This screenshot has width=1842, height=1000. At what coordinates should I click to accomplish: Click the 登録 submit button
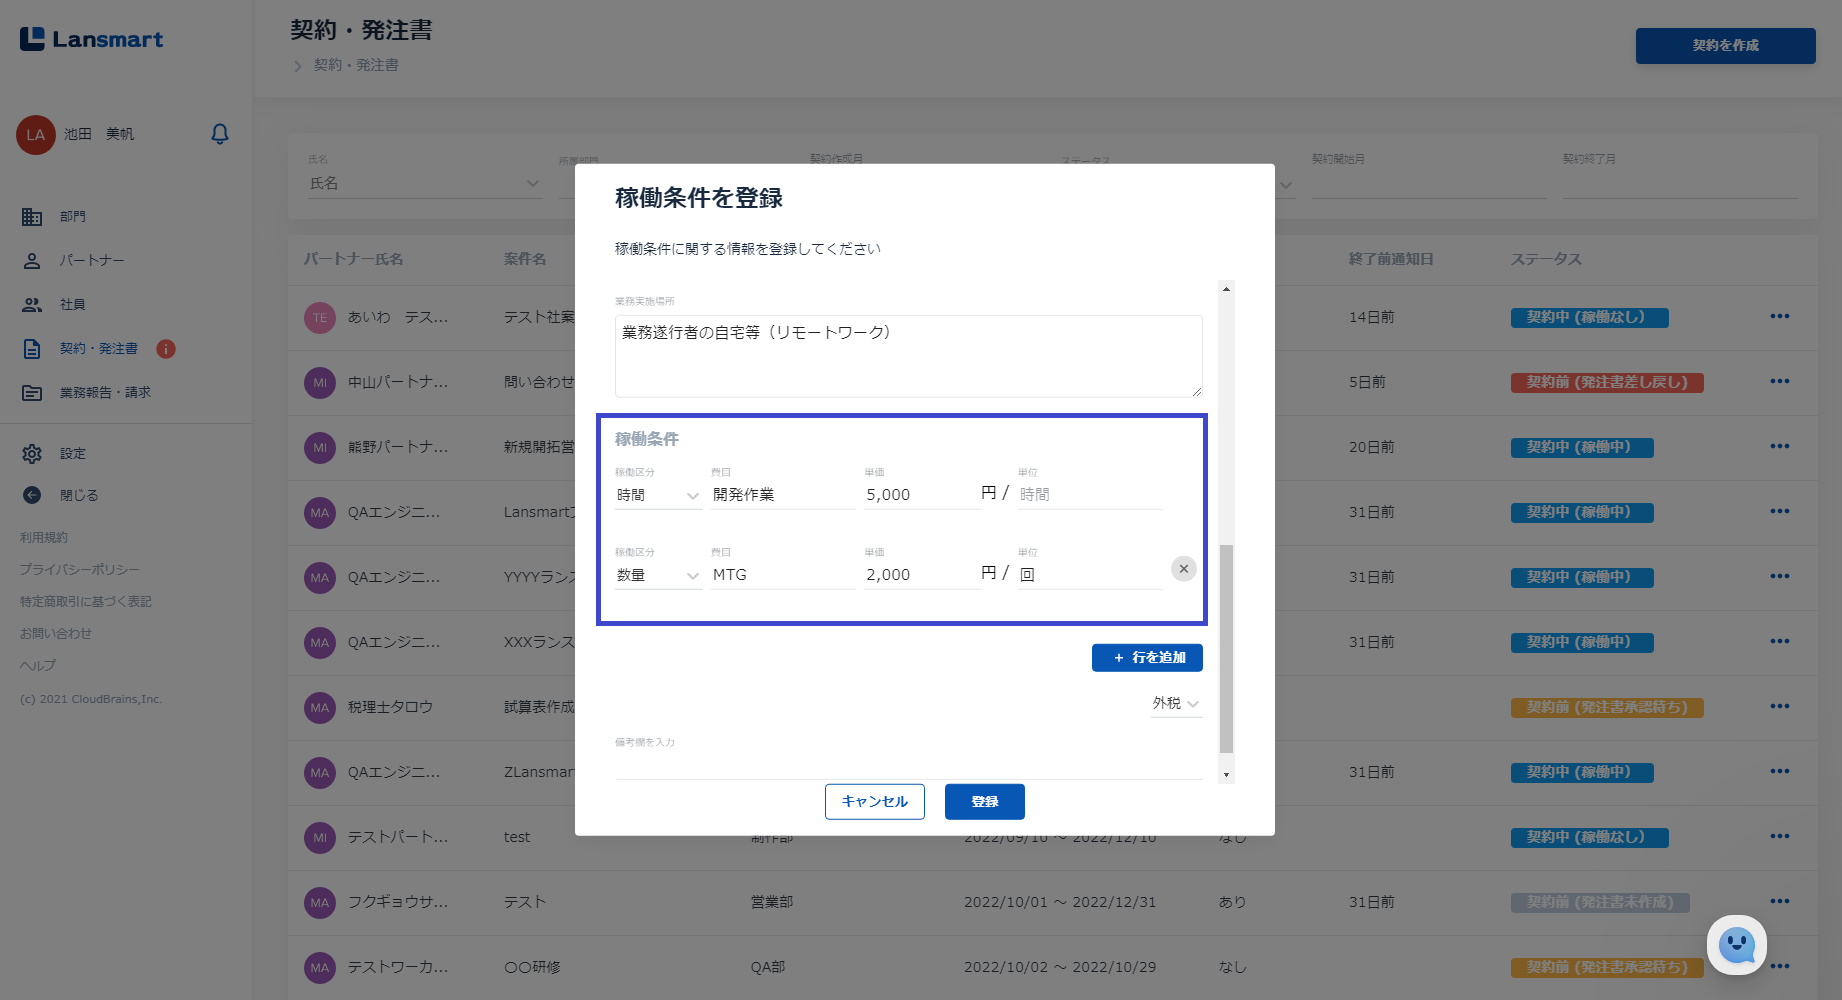tap(984, 802)
